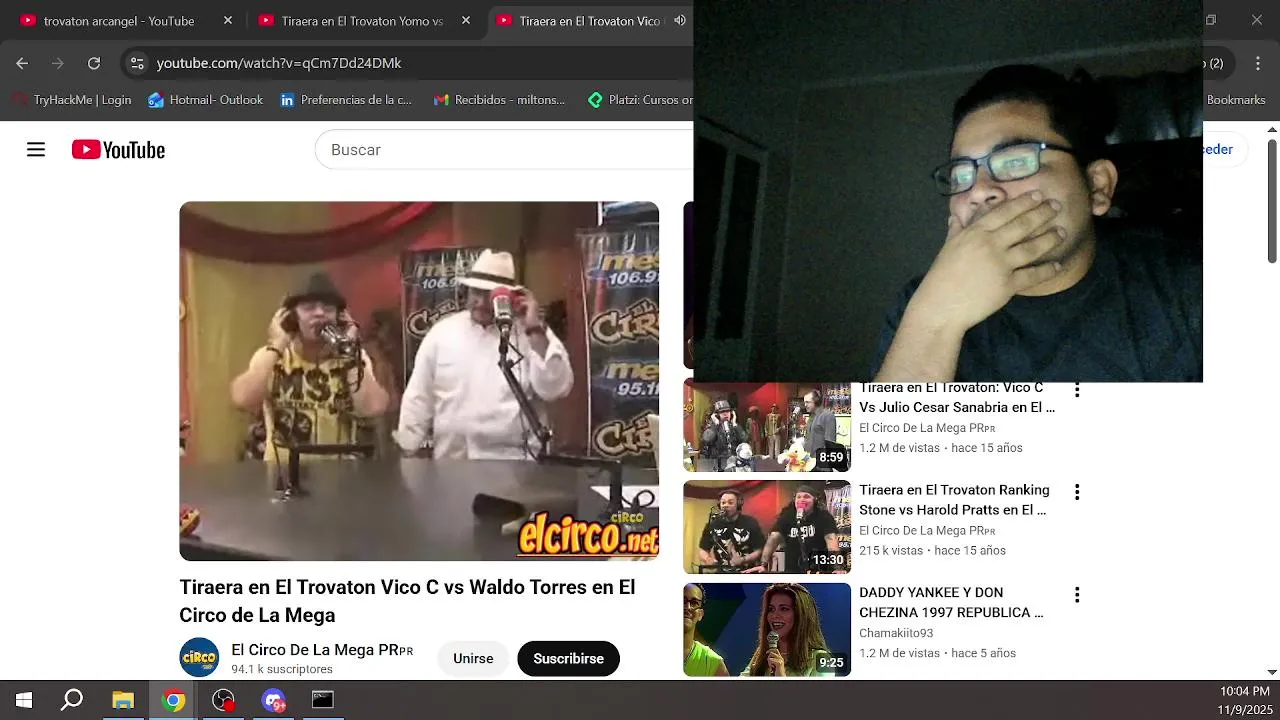Click the YouTube Buscar search field
The width and height of the screenshot is (1280, 720).
(505, 150)
